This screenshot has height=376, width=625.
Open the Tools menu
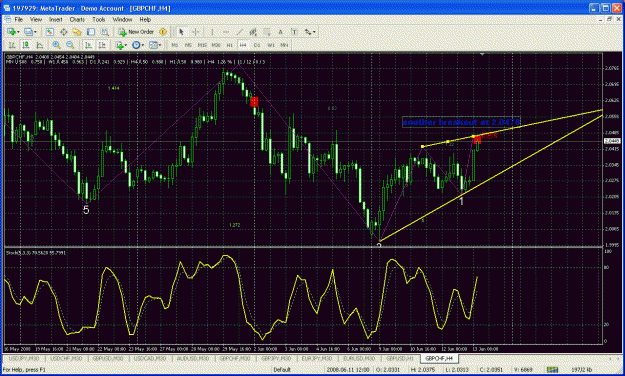coord(99,20)
